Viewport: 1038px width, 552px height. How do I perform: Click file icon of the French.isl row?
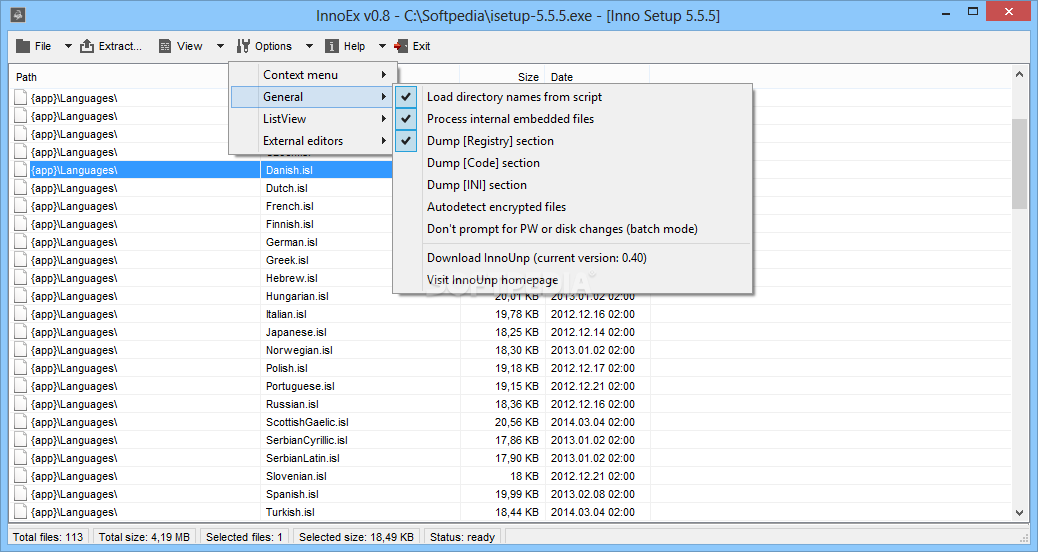click(21, 206)
